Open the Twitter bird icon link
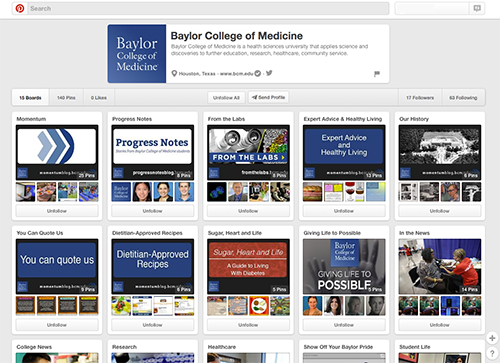The height and width of the screenshot is (363, 500). (269, 73)
